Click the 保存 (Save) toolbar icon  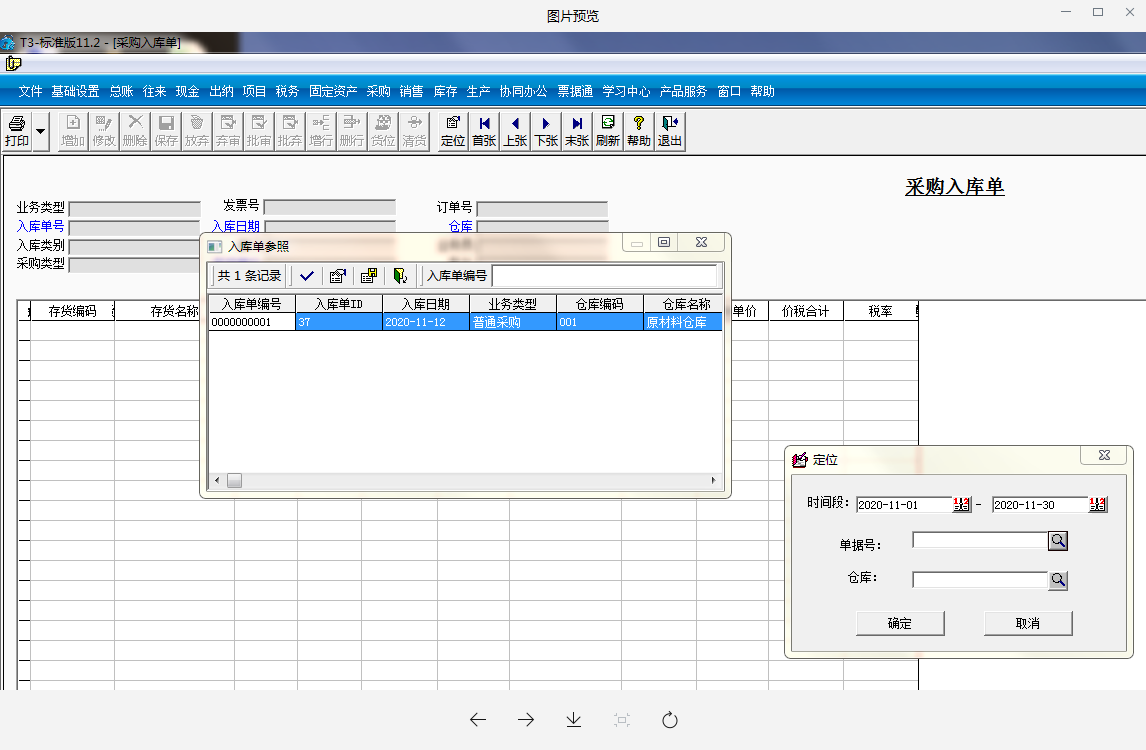(166, 132)
